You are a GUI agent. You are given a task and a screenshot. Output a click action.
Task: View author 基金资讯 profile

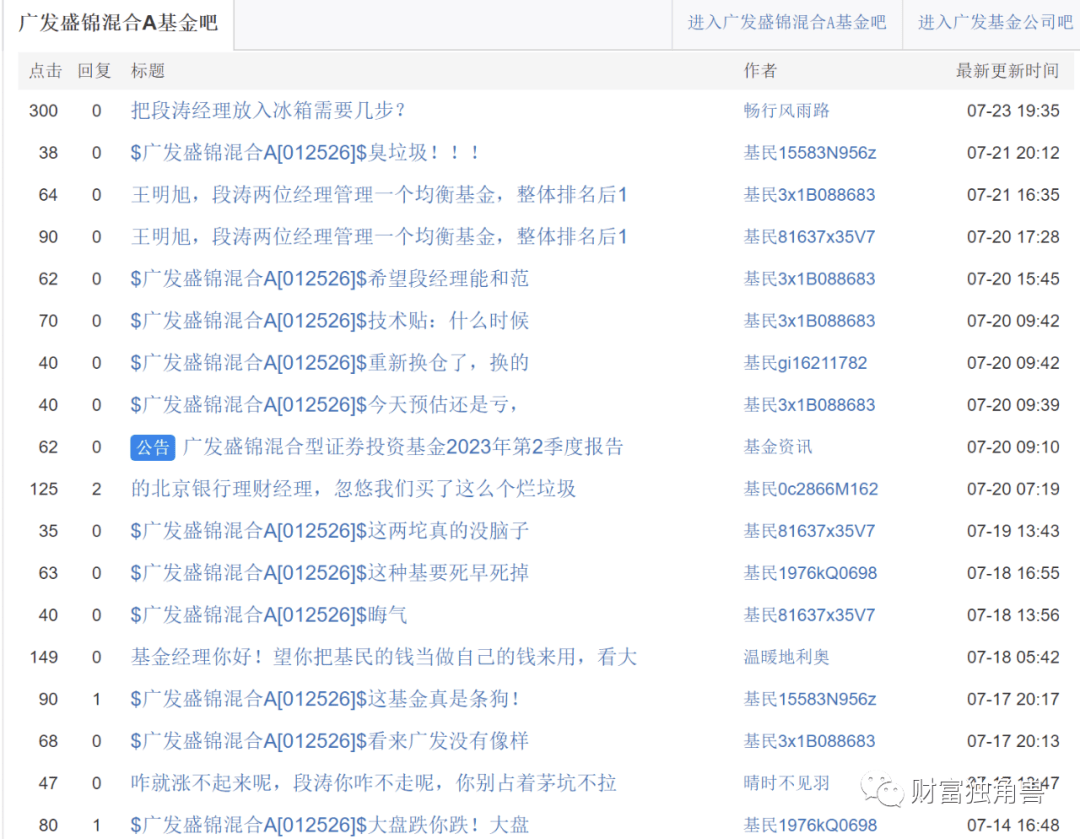[778, 447]
